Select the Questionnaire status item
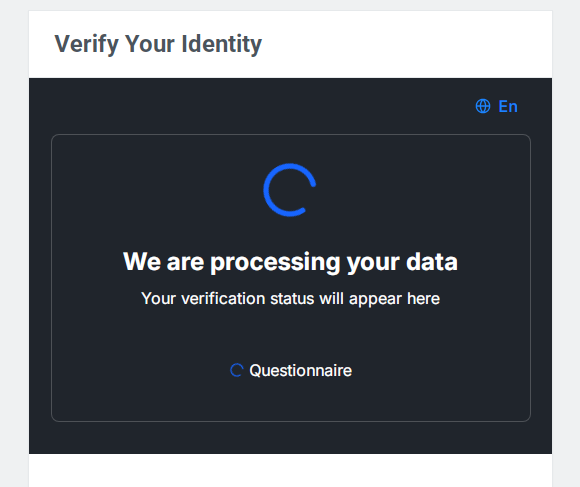 [291, 371]
